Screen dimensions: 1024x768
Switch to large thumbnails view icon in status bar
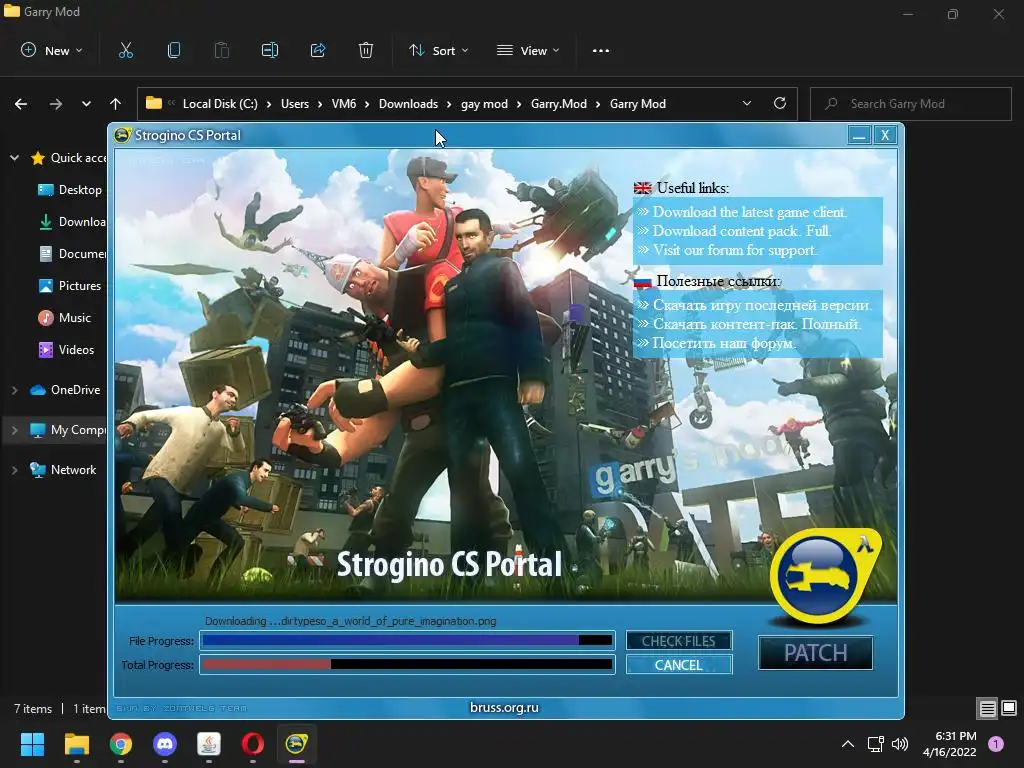tap(1009, 708)
